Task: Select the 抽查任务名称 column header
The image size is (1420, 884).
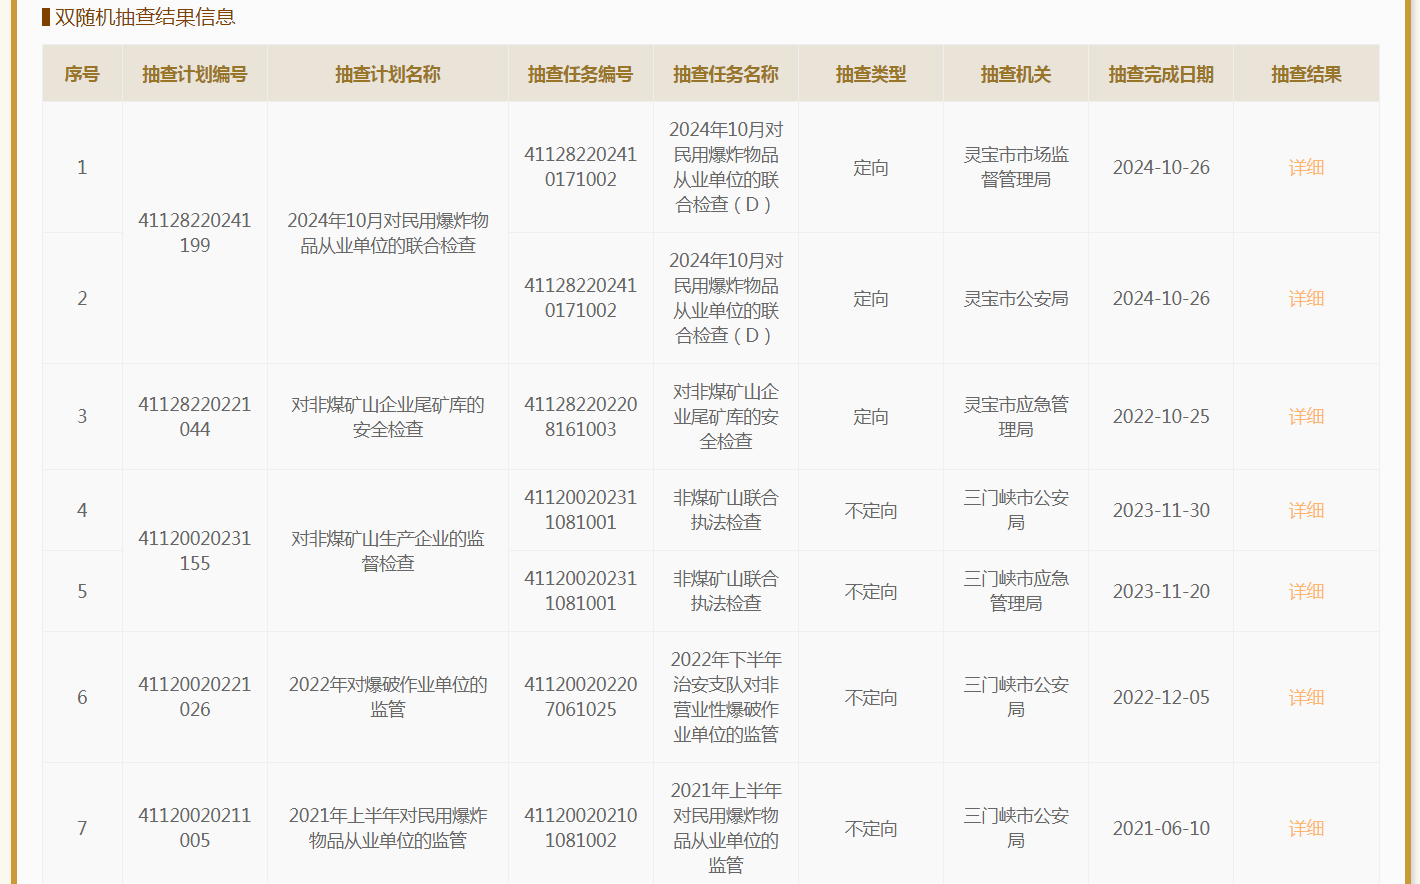Action: tap(725, 74)
